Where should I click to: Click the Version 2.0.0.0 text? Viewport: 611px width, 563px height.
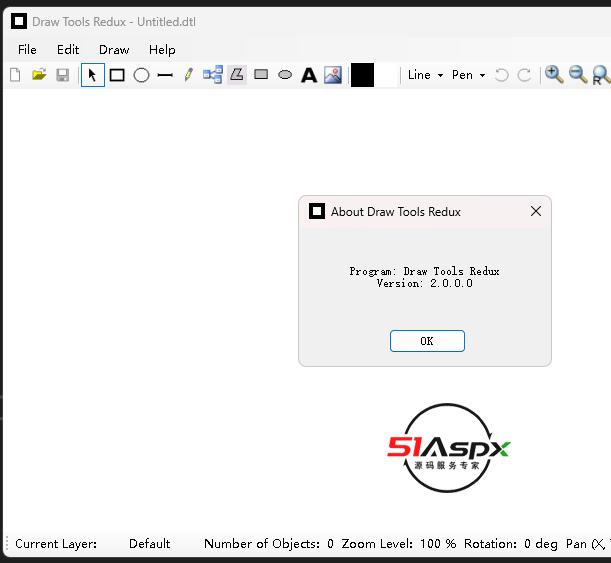[x=424, y=283]
